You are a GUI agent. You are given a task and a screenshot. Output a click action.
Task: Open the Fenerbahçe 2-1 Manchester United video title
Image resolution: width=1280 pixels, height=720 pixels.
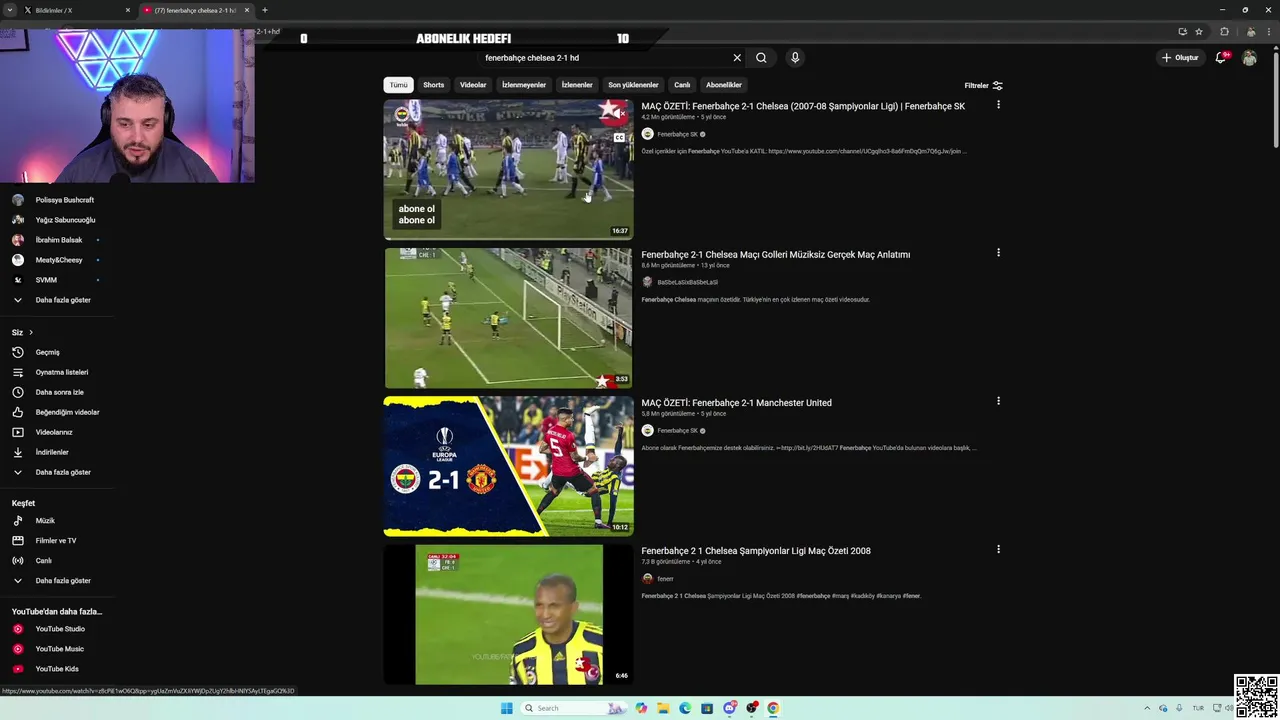[x=736, y=403]
